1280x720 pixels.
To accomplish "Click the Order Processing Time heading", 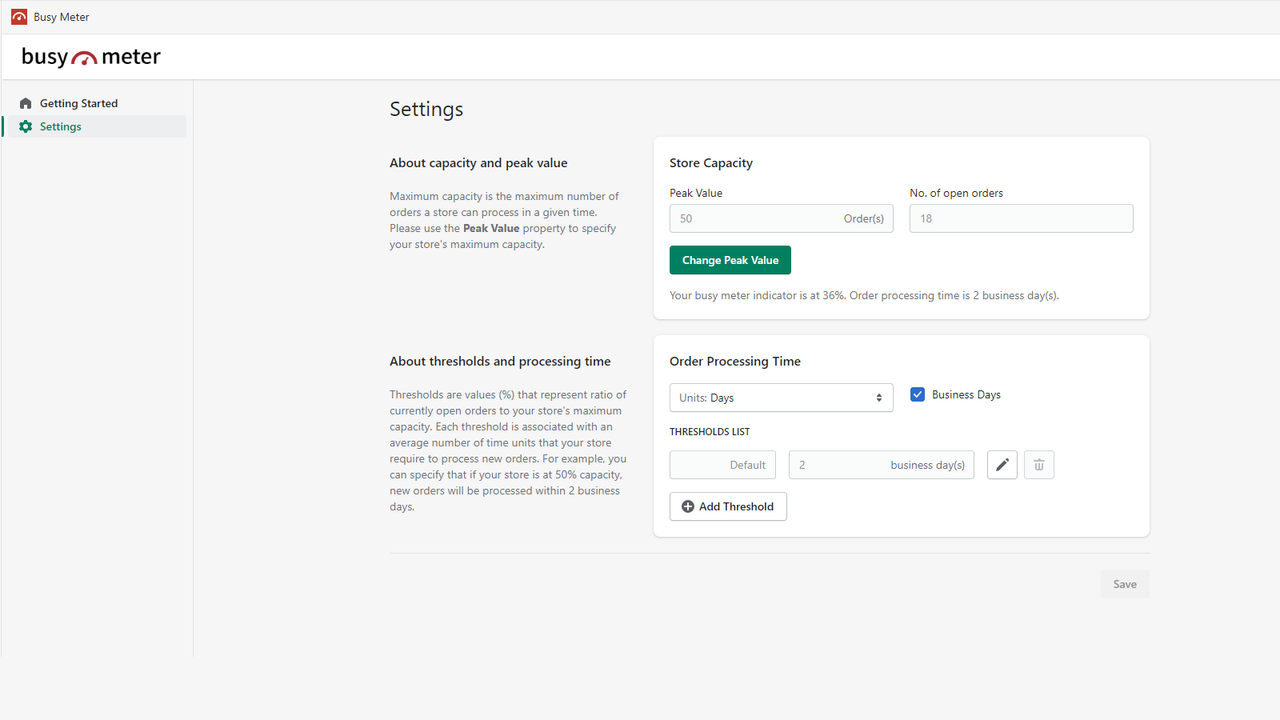I will 735,362.
